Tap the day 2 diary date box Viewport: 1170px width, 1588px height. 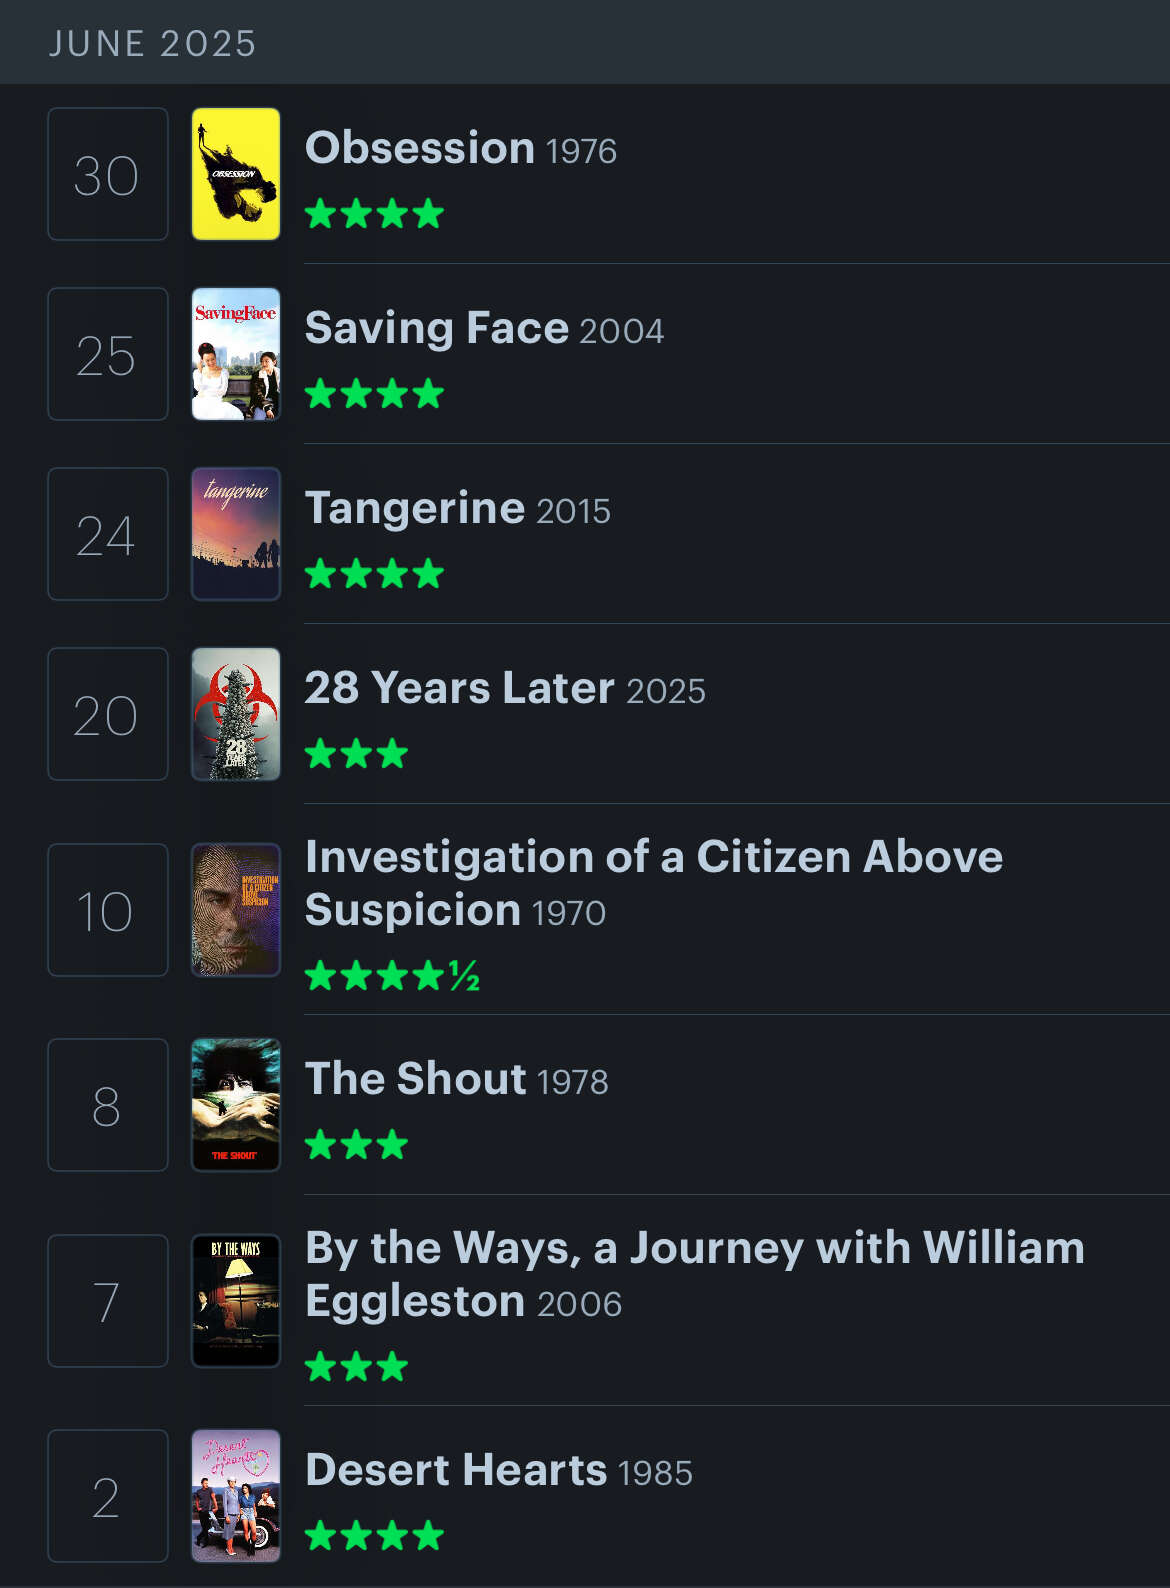pyautogui.click(x=108, y=1496)
